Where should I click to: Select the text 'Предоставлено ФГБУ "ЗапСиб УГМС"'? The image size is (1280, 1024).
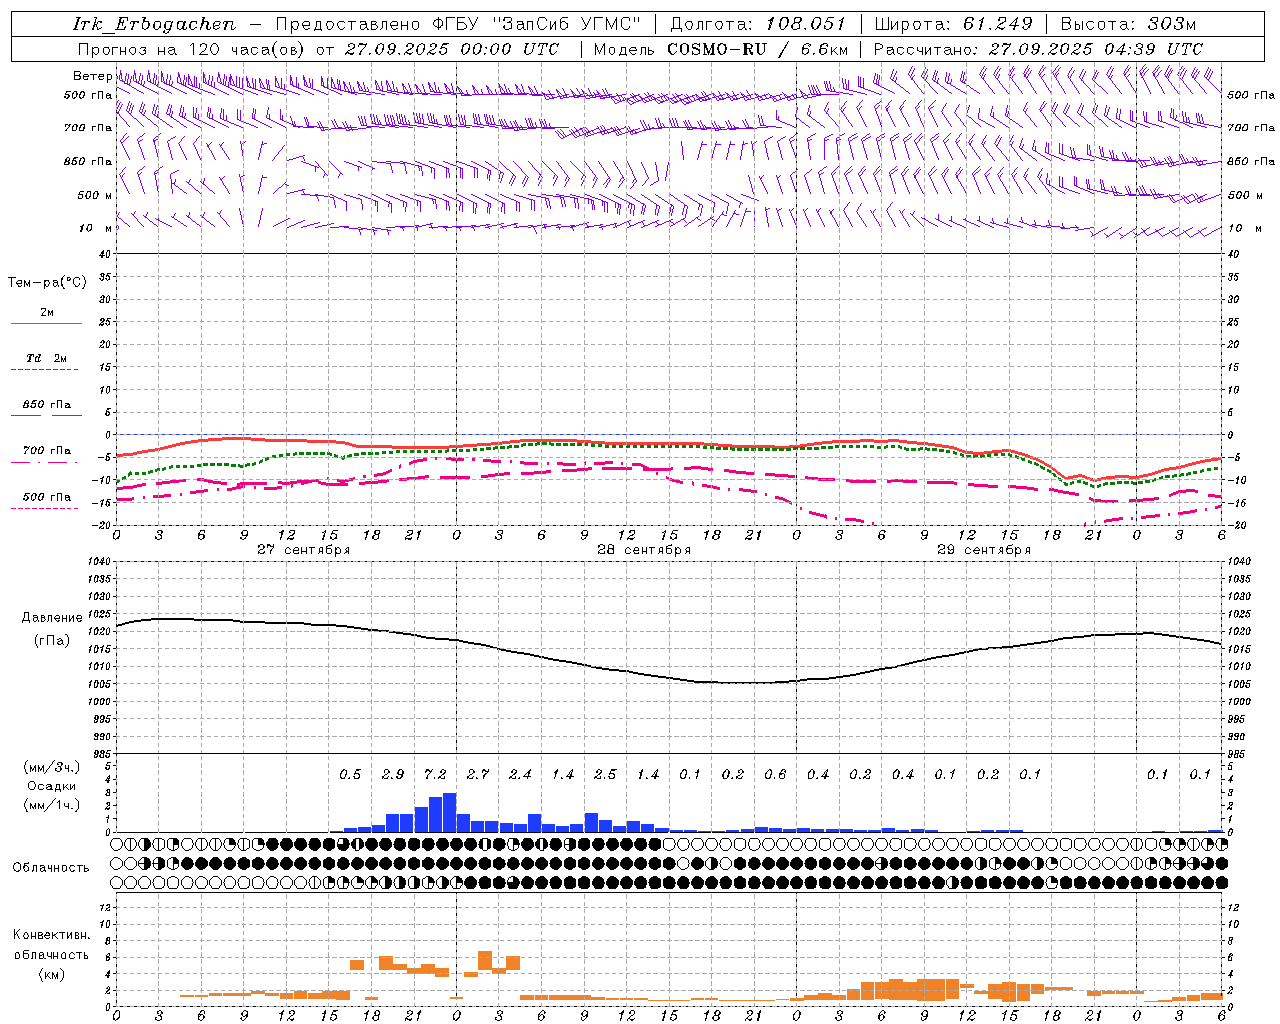(458, 24)
